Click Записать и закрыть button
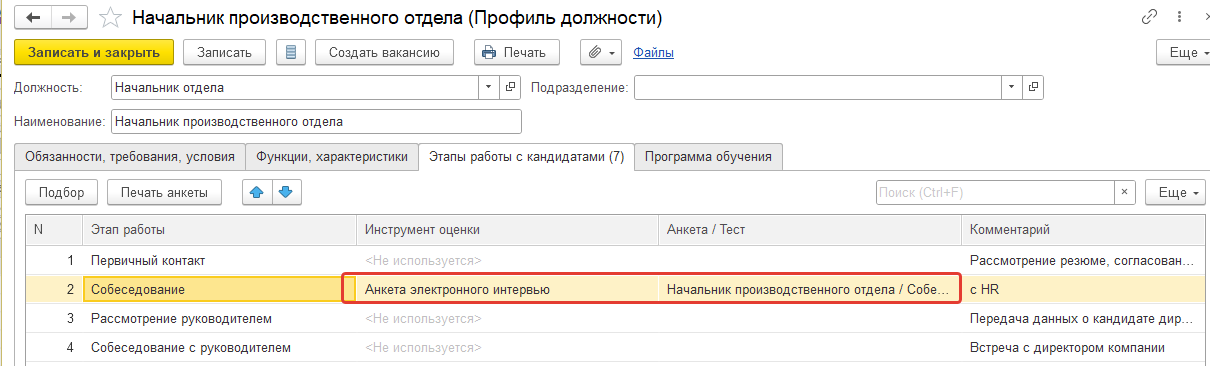The image size is (1210, 366). point(94,52)
